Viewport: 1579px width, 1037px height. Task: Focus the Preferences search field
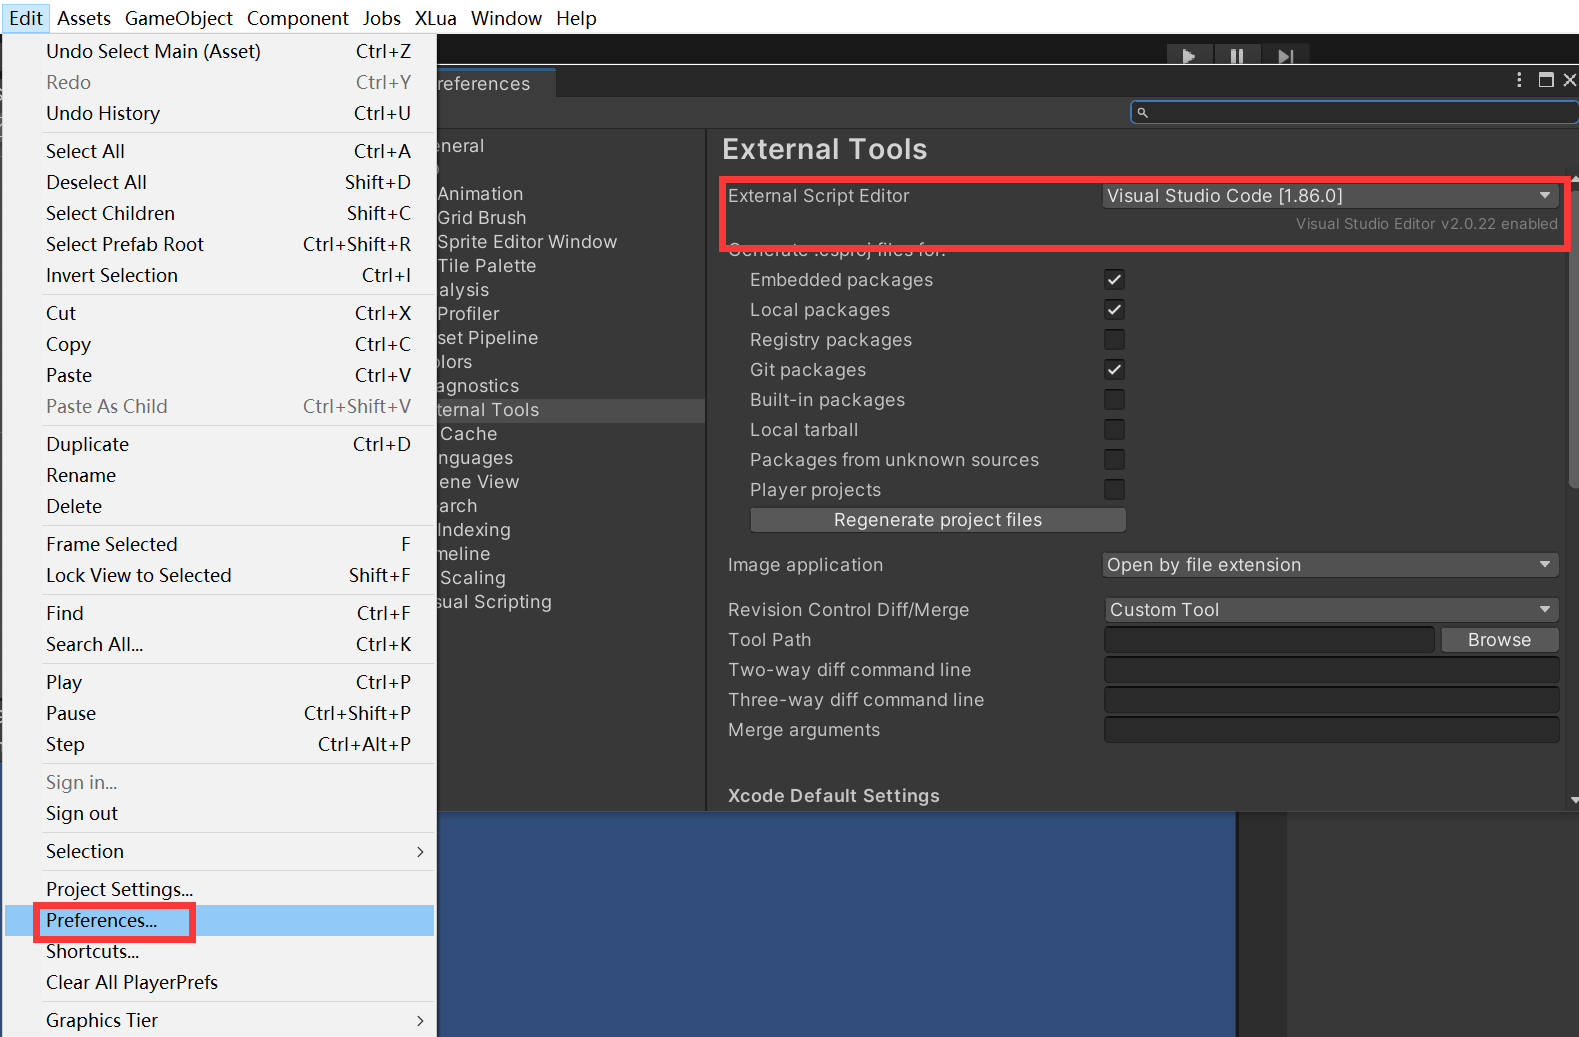1354,112
